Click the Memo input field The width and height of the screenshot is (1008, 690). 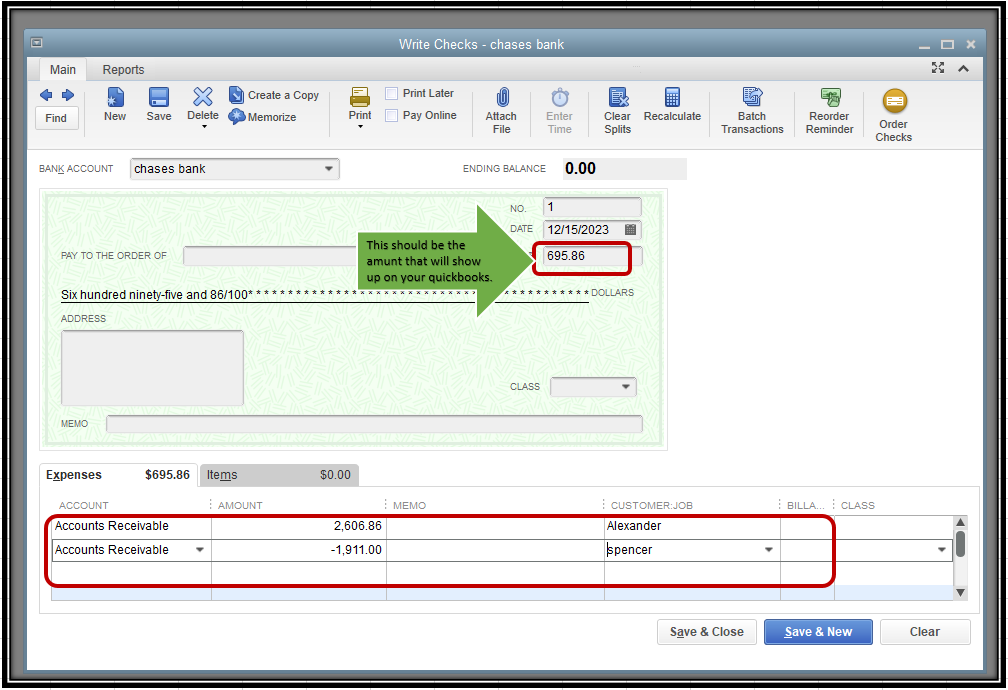click(x=374, y=424)
